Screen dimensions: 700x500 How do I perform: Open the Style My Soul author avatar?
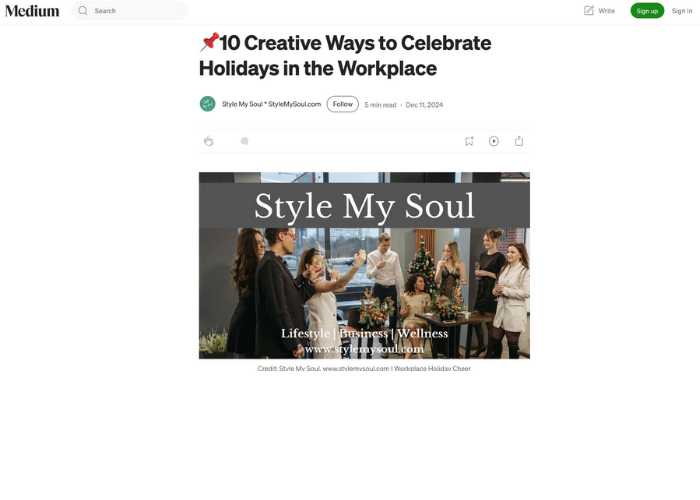pos(208,104)
